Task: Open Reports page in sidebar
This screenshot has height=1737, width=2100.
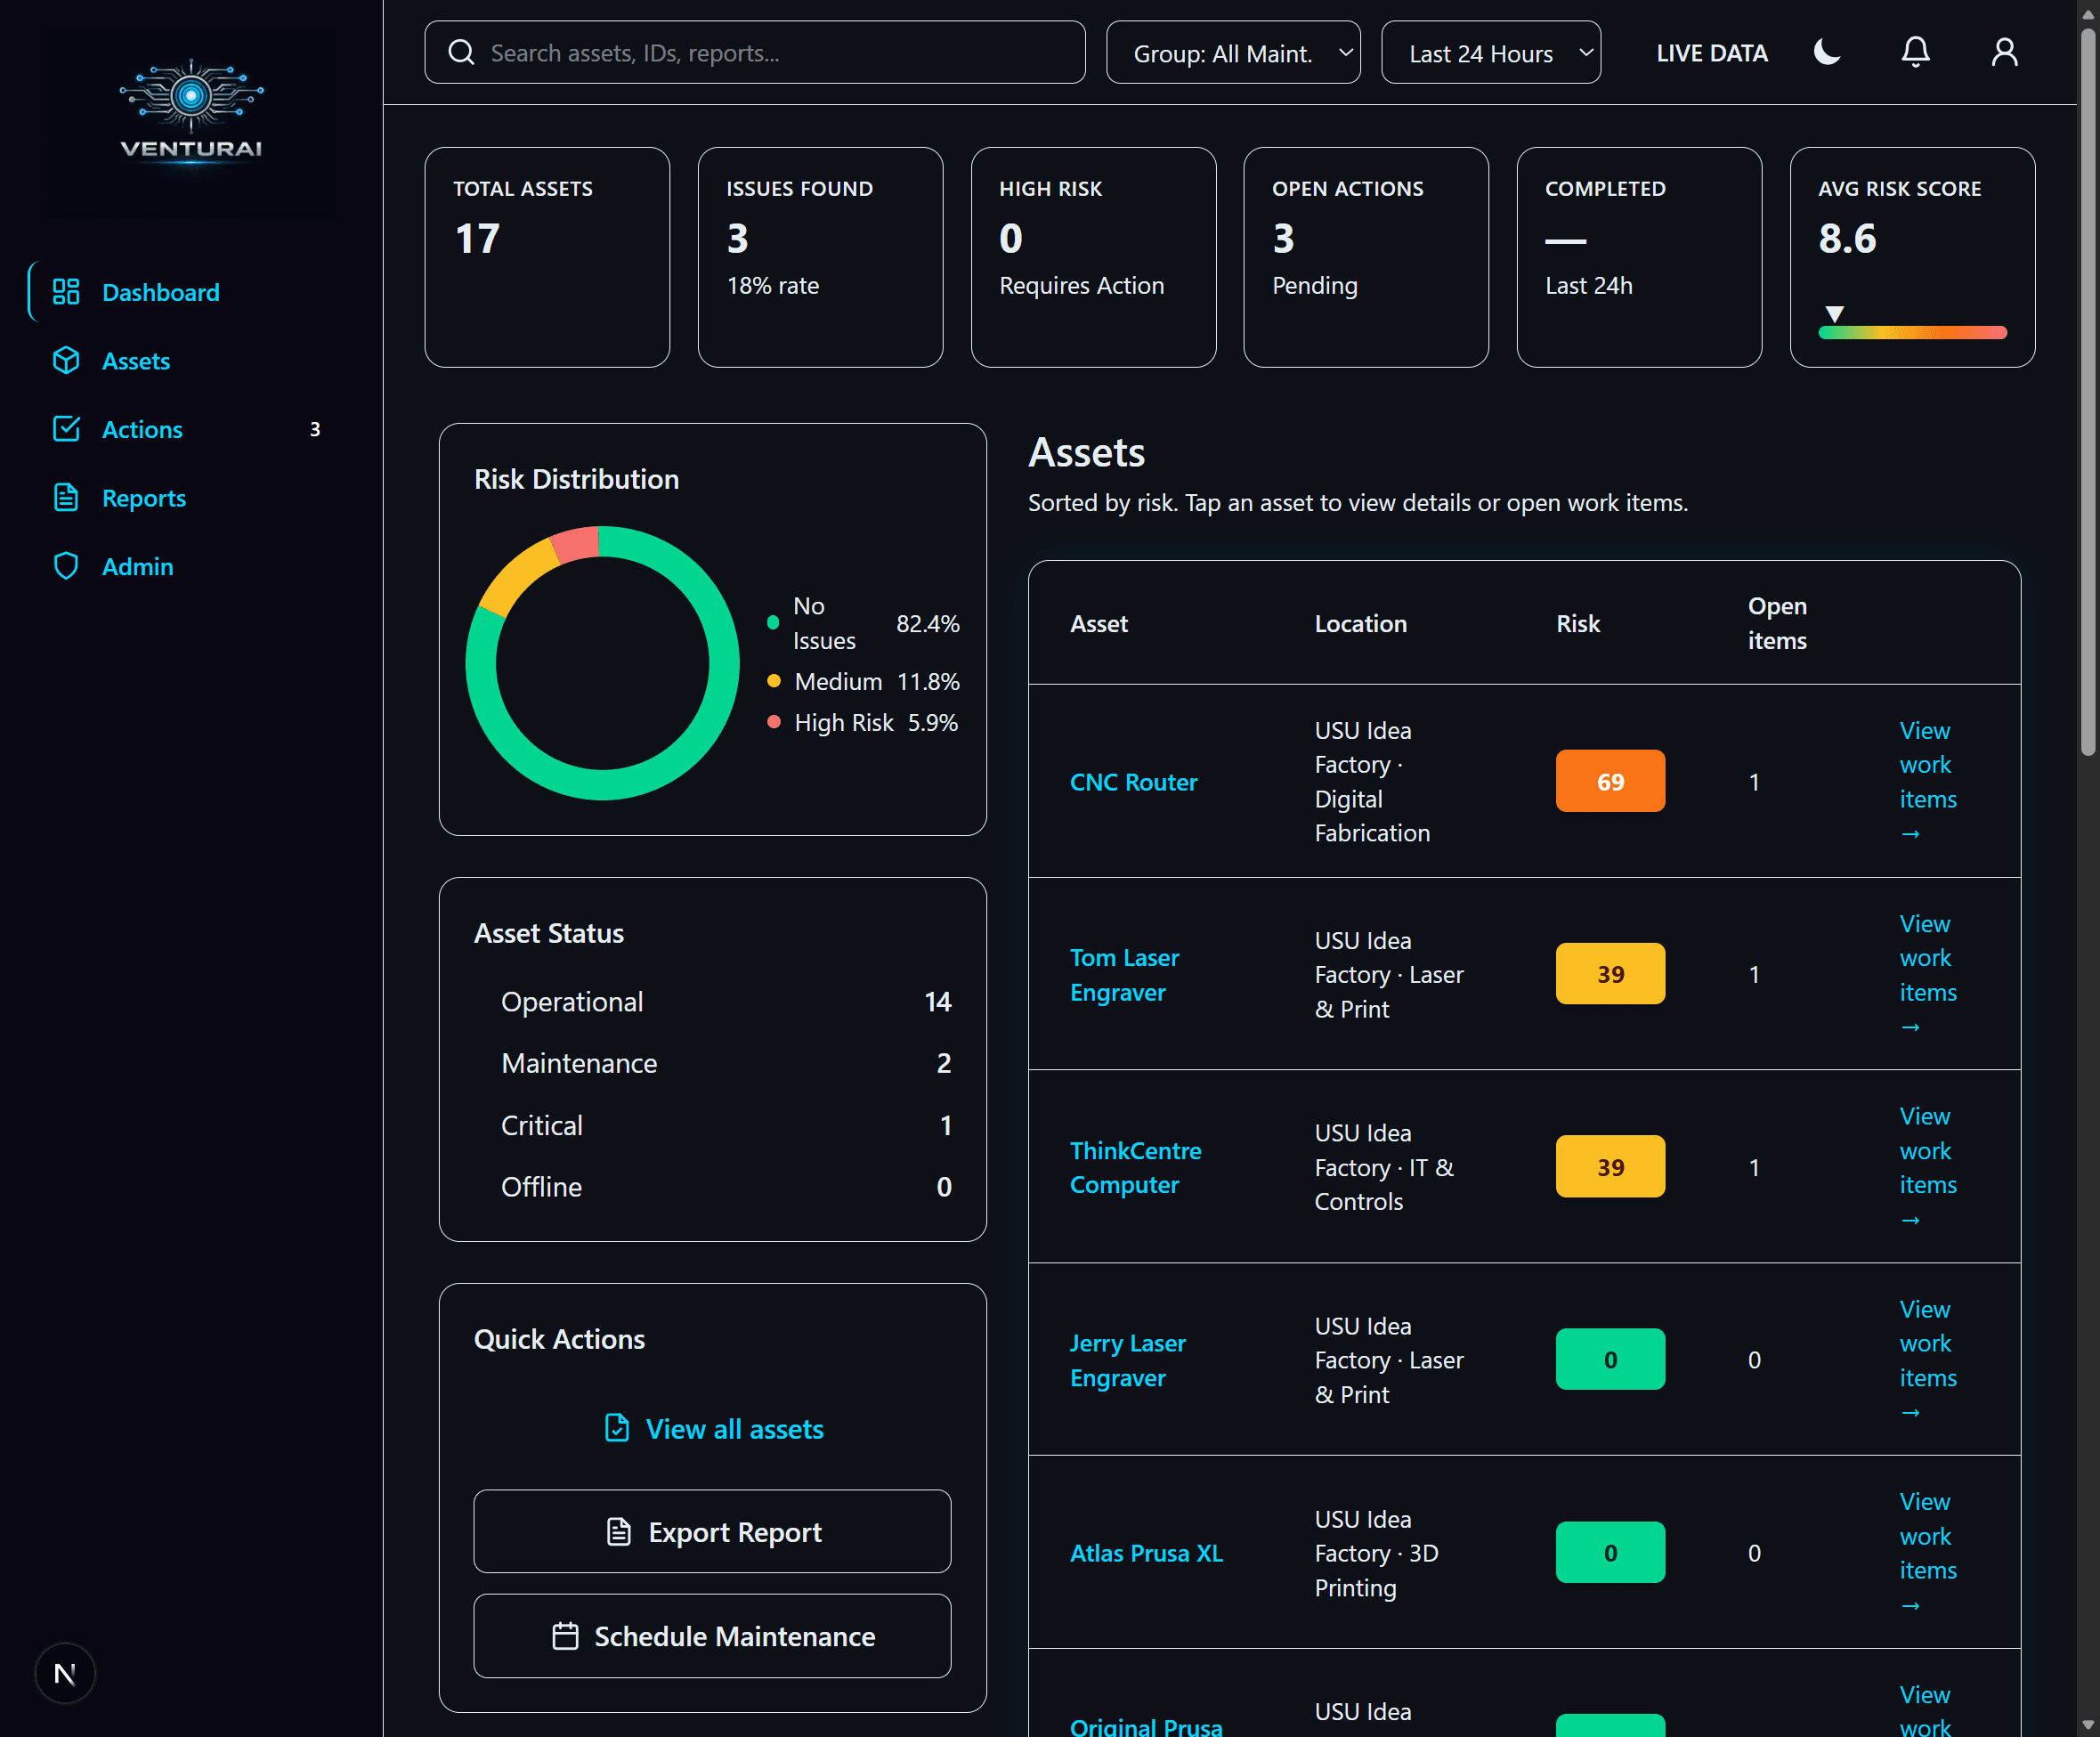Action: [x=190, y=498]
